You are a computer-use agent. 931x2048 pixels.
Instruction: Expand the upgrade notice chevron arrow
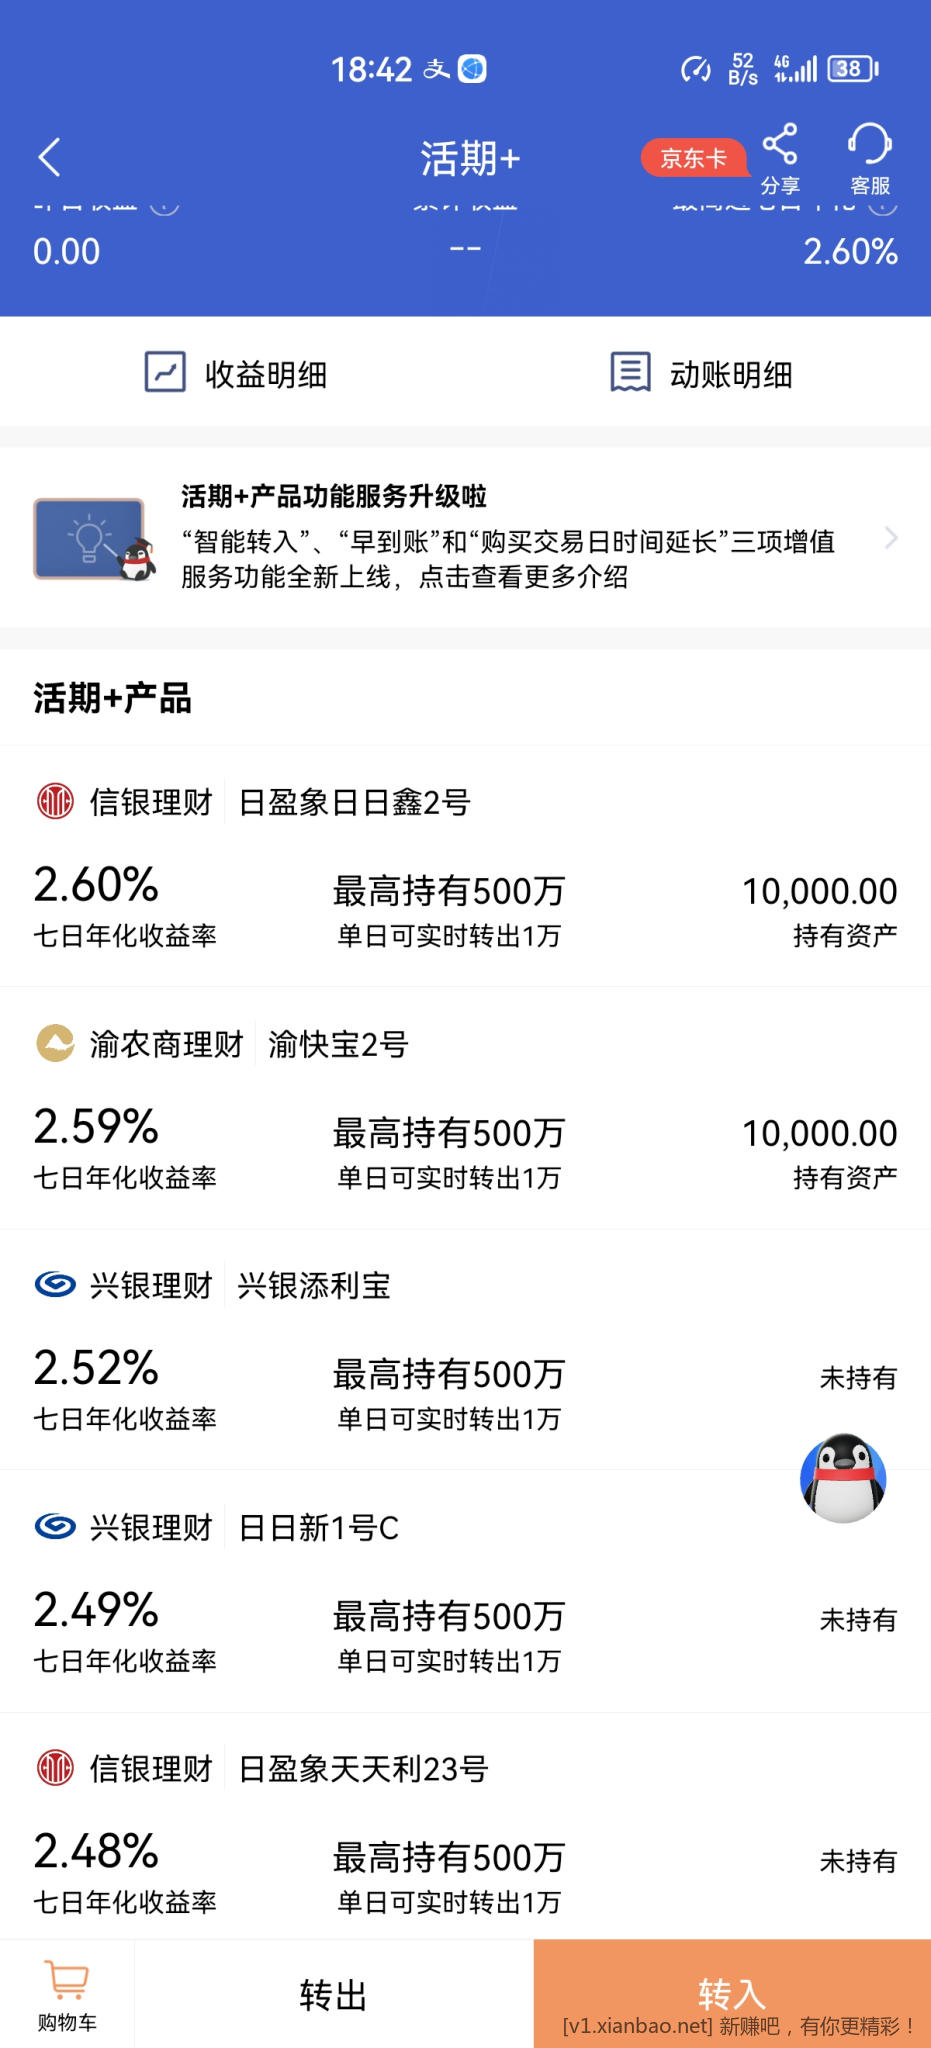click(891, 538)
